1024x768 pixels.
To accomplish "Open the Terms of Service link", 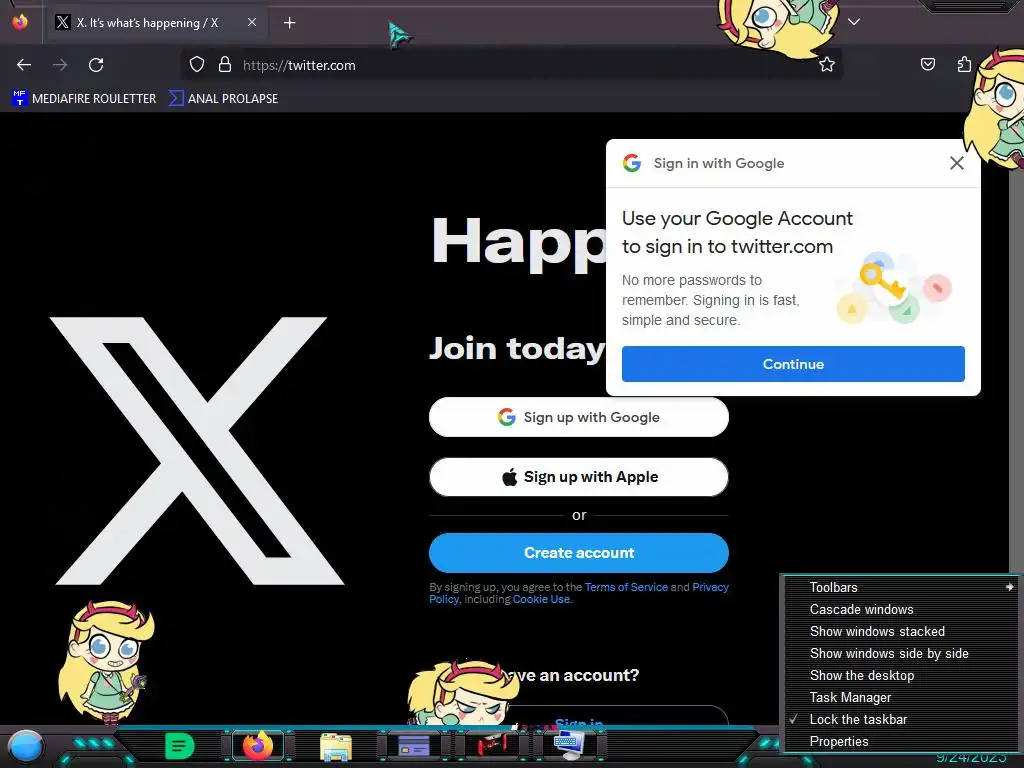I will [626, 587].
